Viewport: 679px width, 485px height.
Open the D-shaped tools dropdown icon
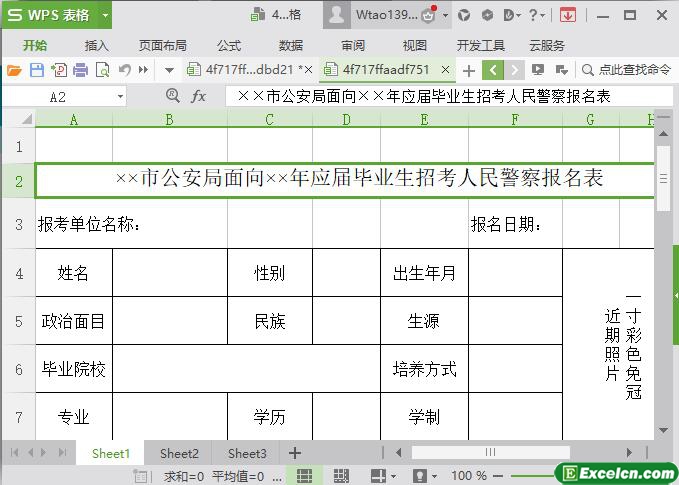512,15
